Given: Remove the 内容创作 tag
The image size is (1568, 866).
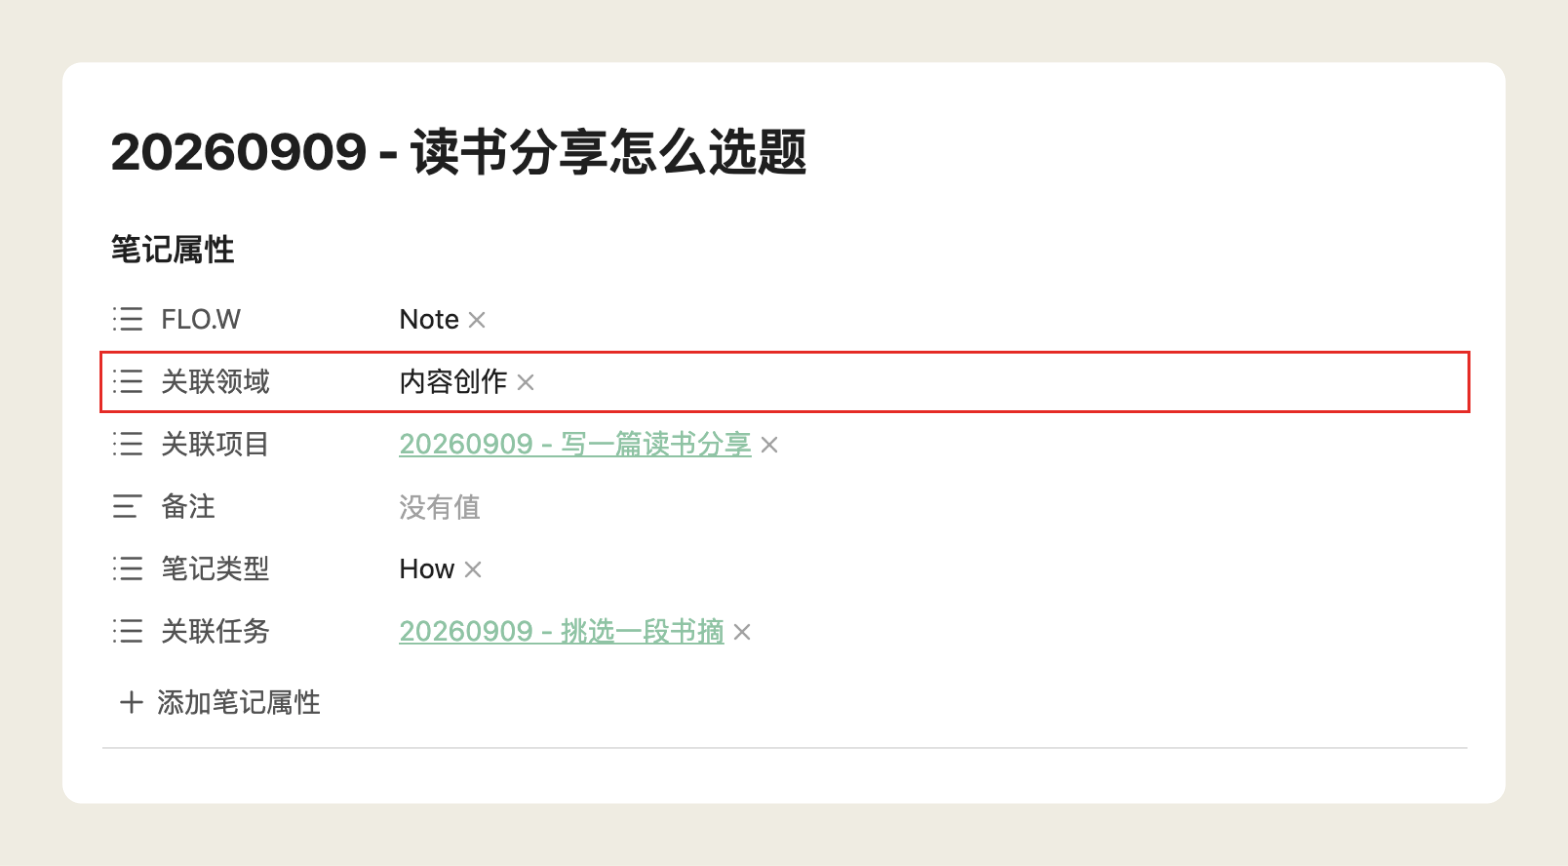Looking at the screenshot, I should point(525,382).
